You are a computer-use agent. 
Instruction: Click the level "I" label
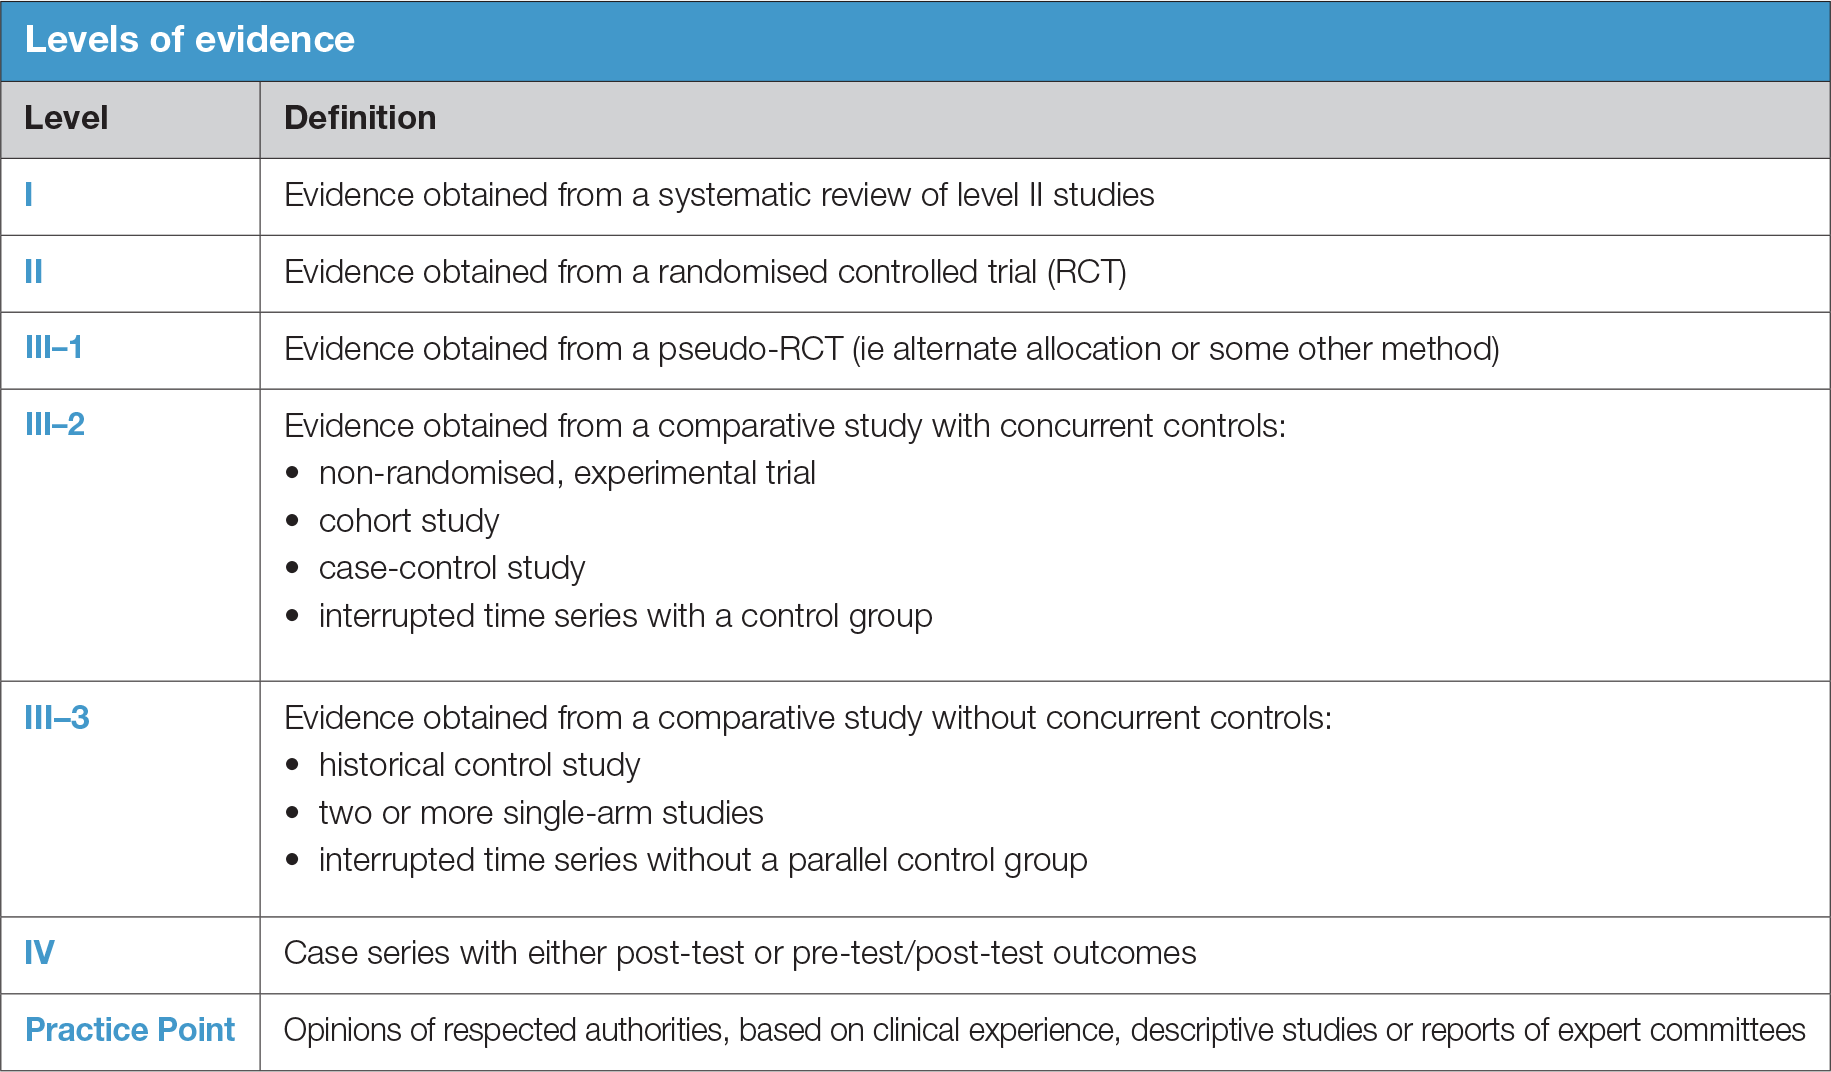[x=29, y=195]
